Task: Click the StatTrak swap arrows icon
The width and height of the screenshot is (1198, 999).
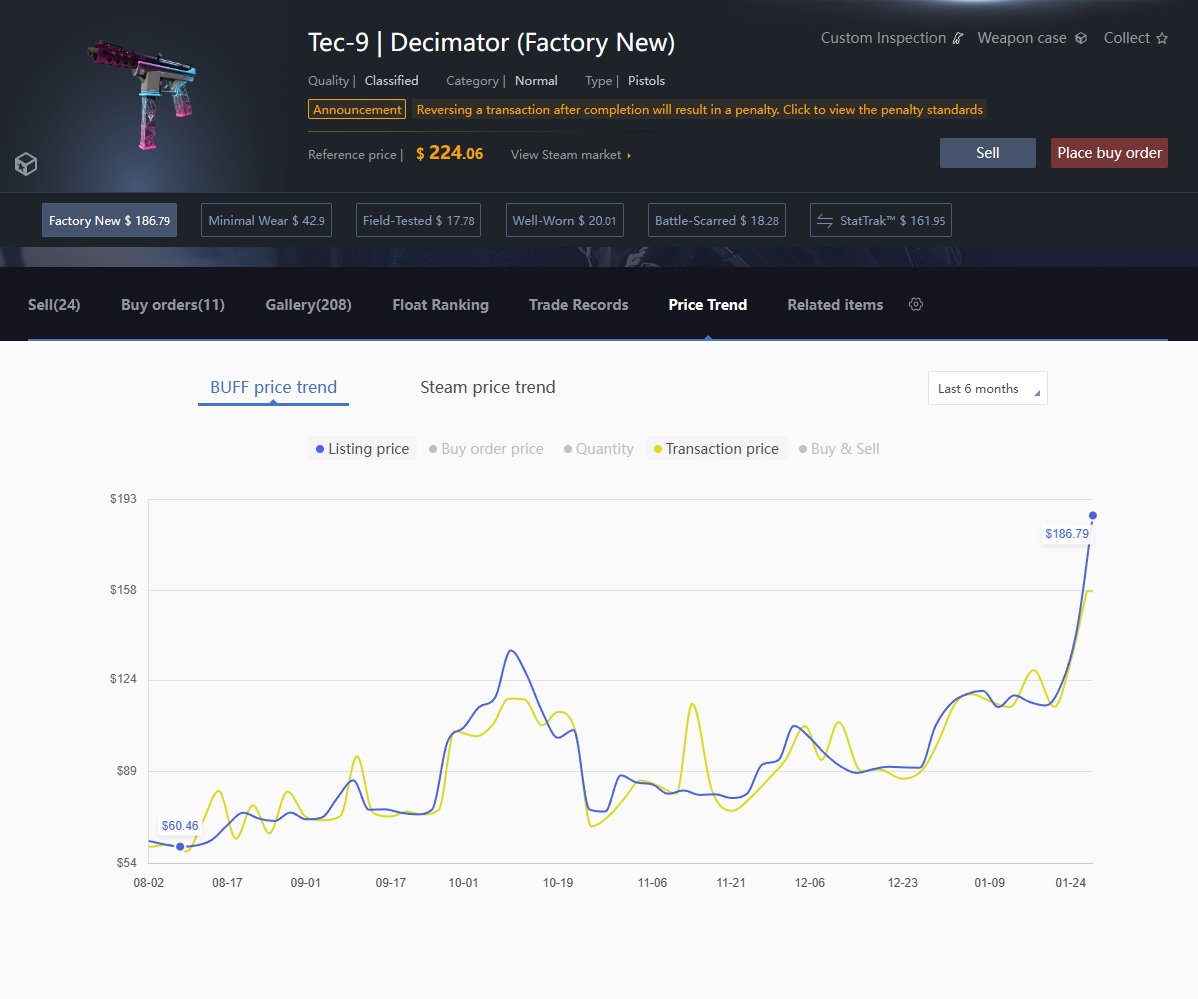Action: click(824, 221)
